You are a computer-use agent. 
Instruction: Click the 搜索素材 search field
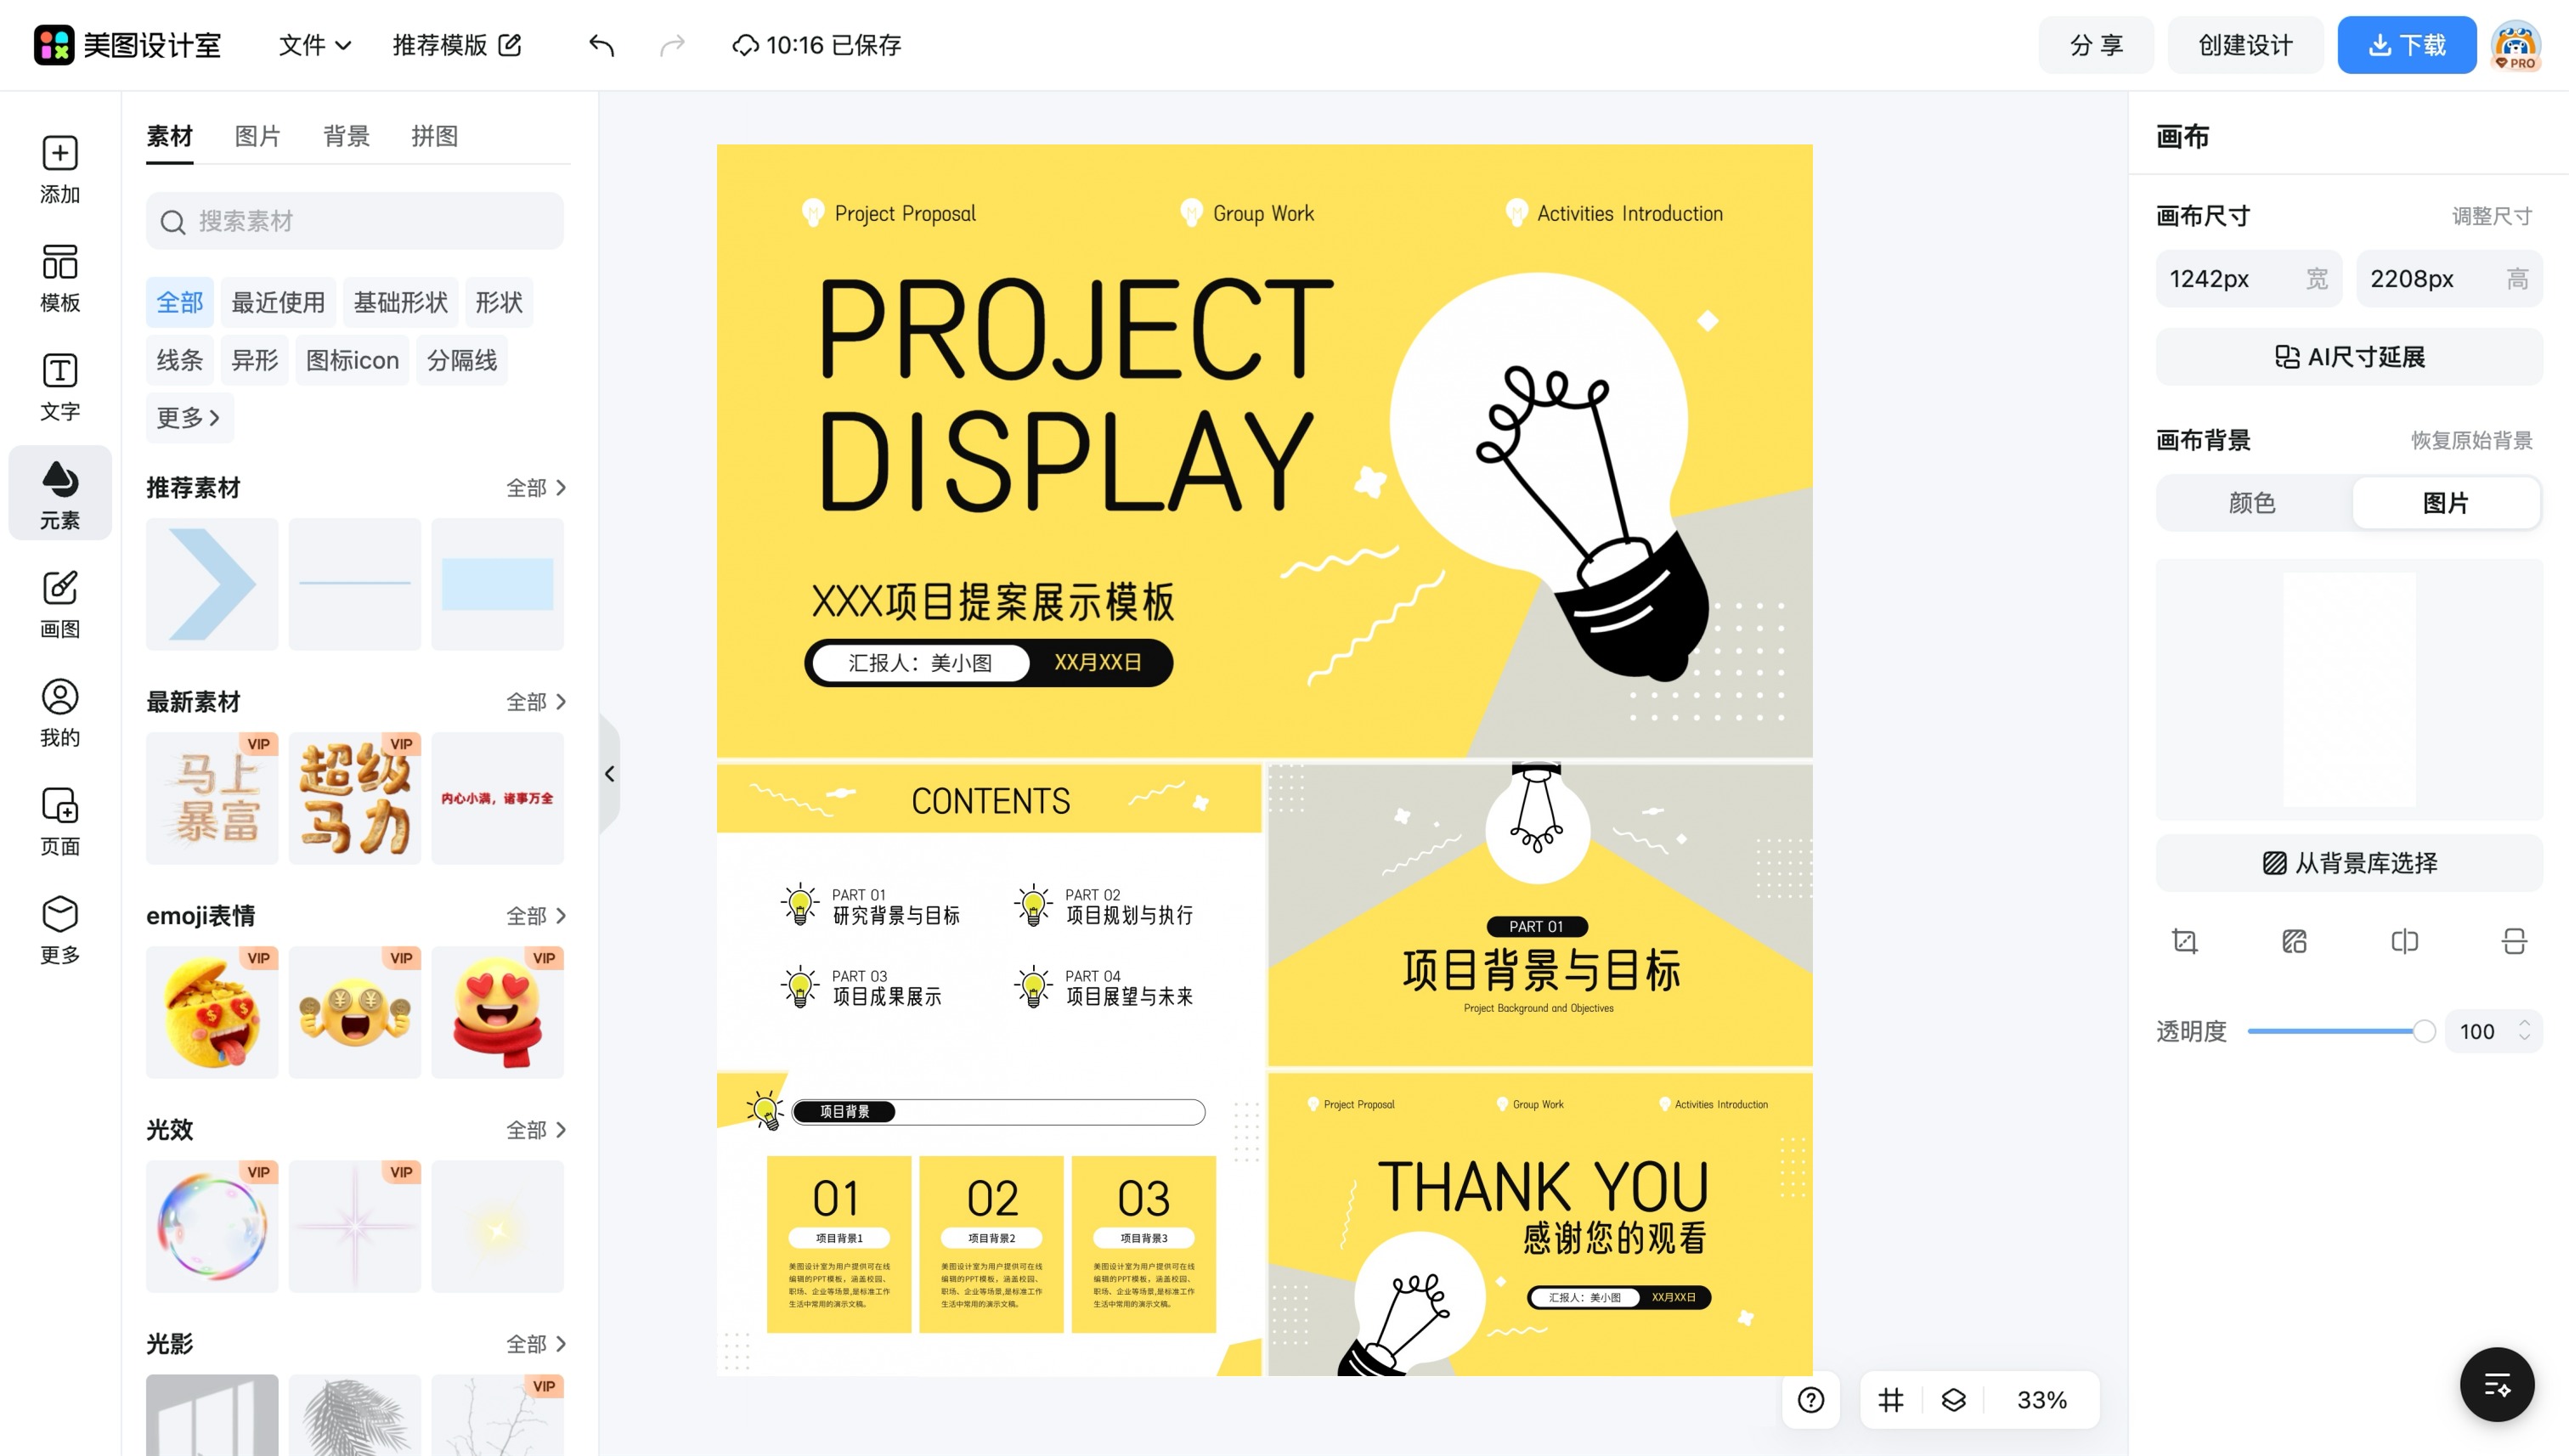pyautogui.click(x=355, y=221)
